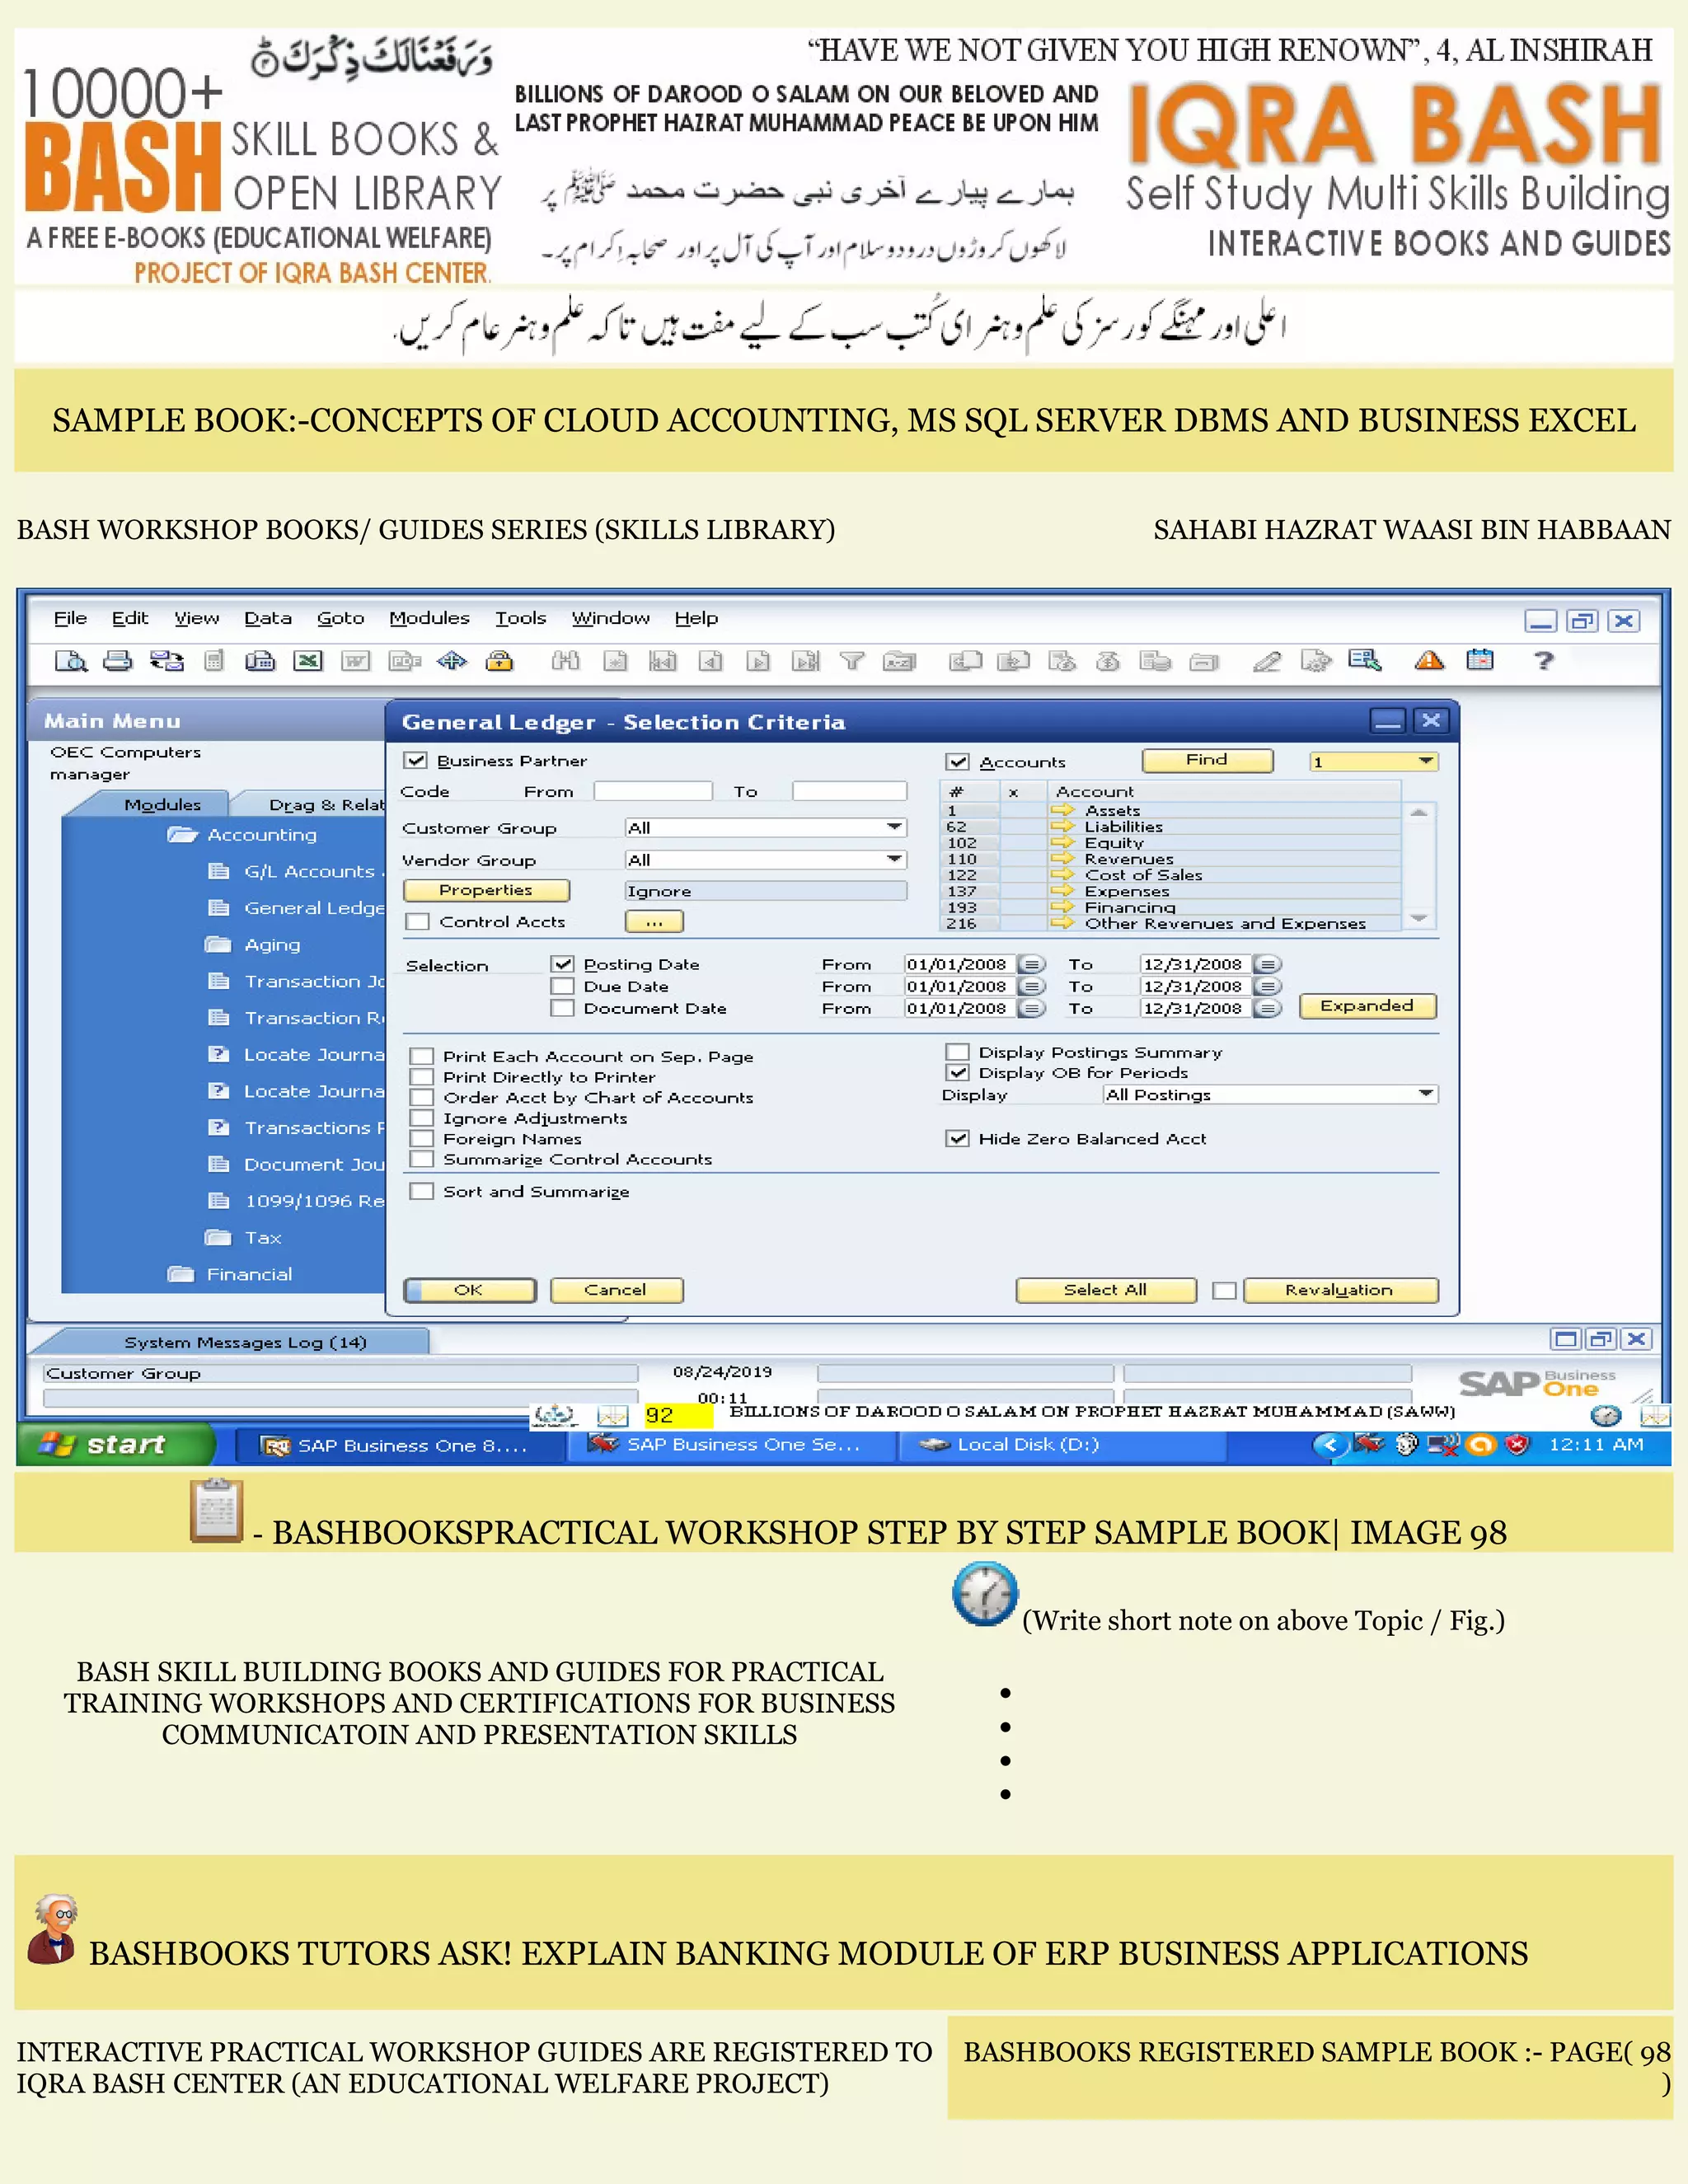Check the Document Date checkbox
Viewport: 1688px width, 2184px height.
tap(563, 1008)
